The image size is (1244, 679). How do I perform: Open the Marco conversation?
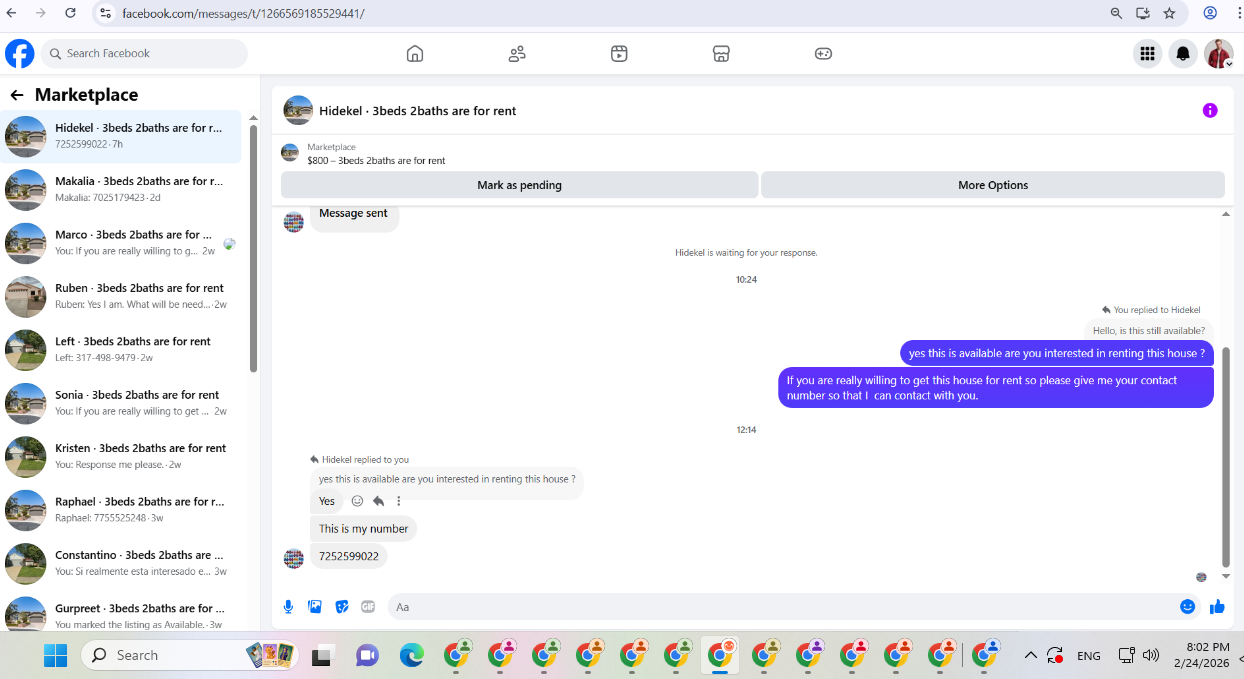pyautogui.click(x=122, y=243)
